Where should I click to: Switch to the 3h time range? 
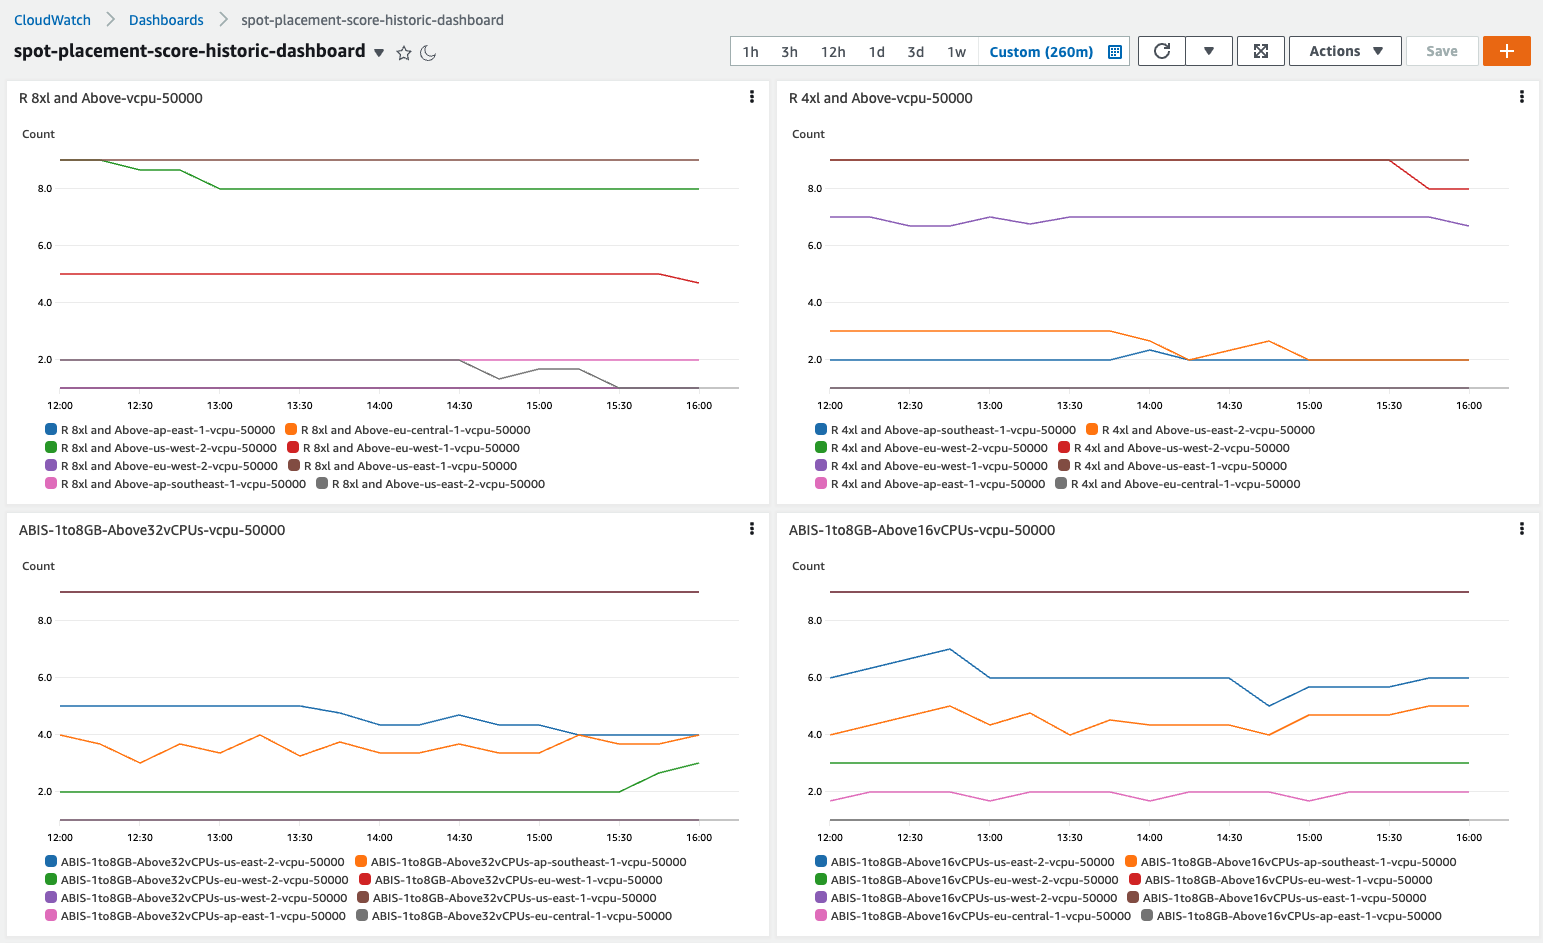click(789, 50)
